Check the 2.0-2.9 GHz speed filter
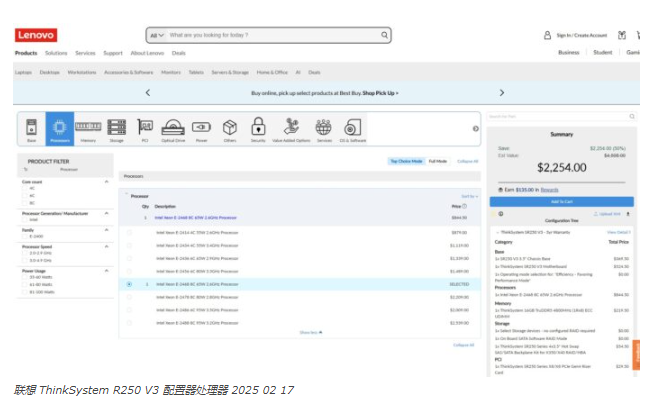 click(25, 253)
